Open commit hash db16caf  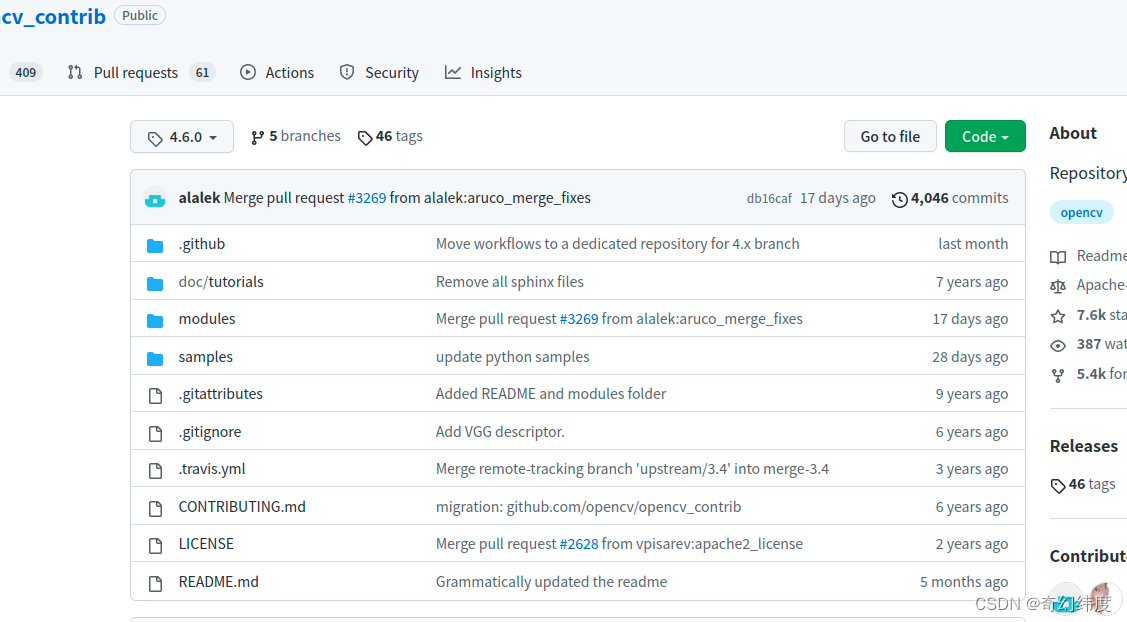point(769,199)
